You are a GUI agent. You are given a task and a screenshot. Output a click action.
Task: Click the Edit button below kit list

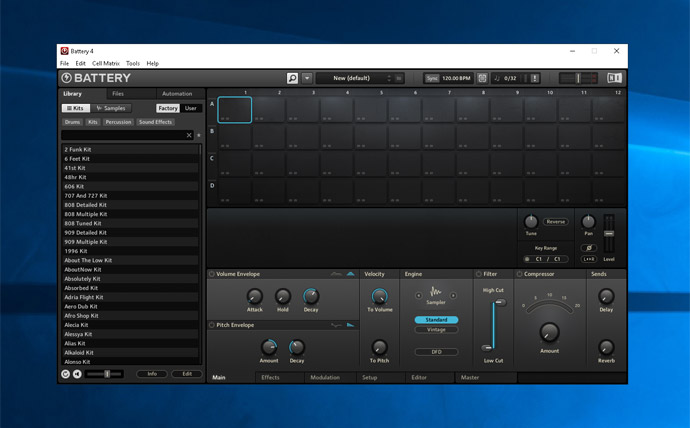tap(187, 374)
